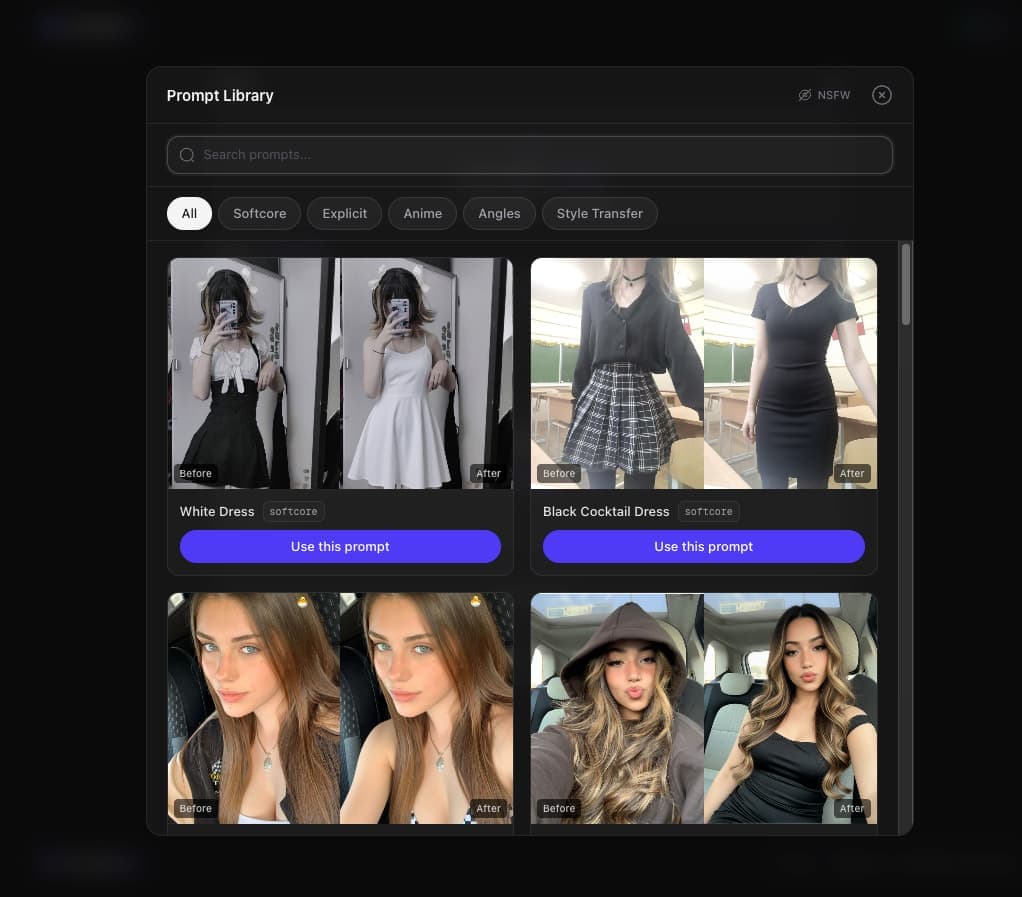Show the Anime category prompts

tap(422, 213)
